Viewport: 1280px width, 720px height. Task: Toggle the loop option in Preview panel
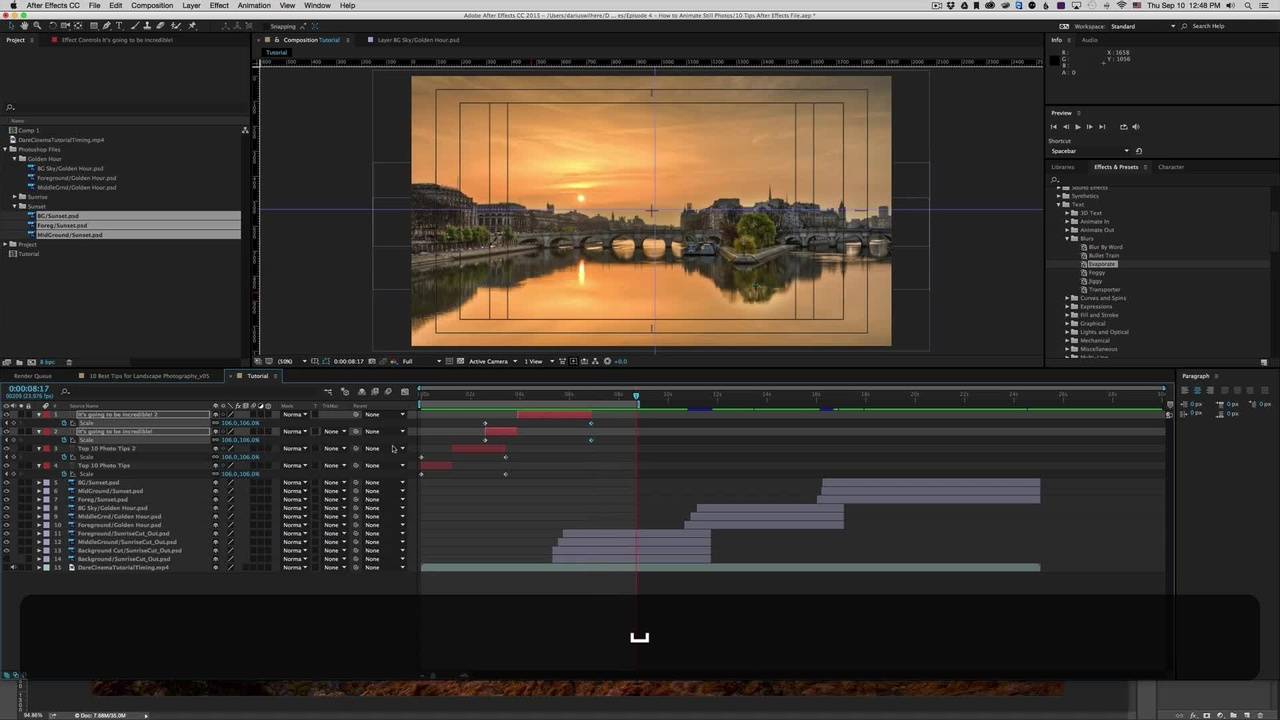(1123, 127)
